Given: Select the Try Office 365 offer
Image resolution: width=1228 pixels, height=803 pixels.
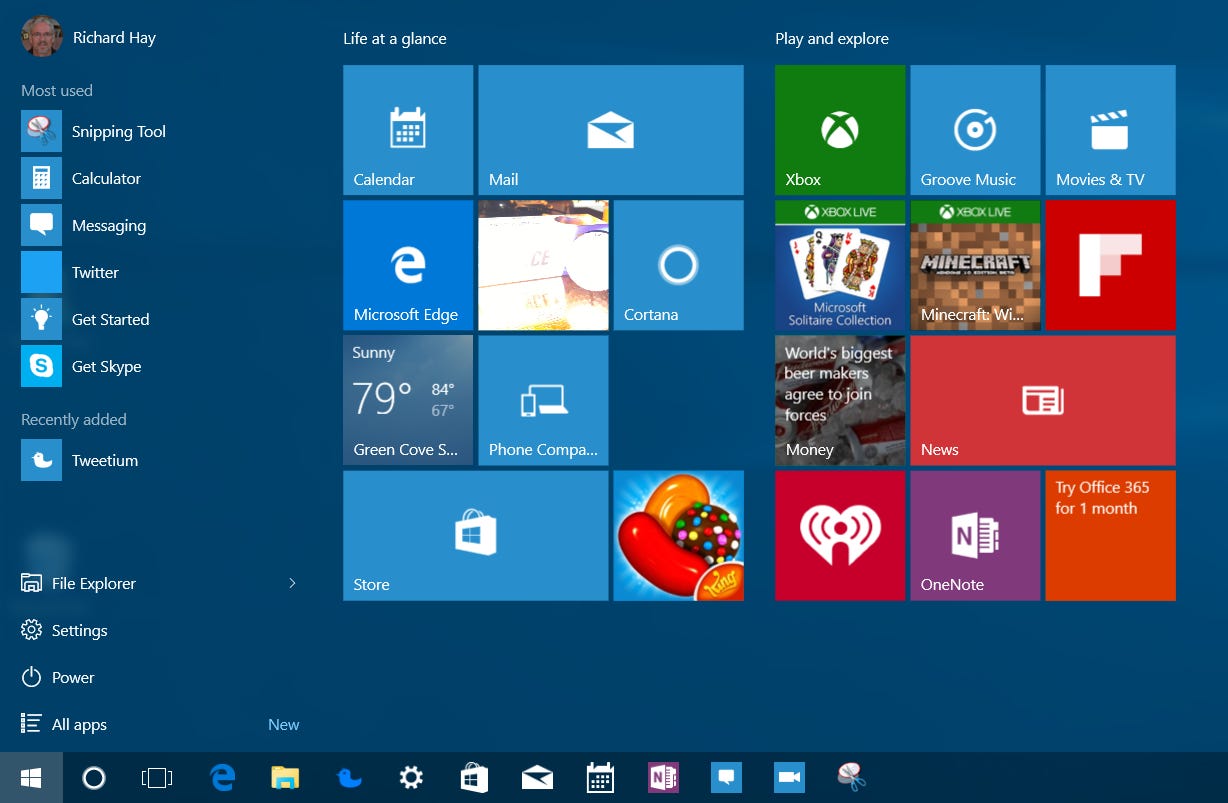Looking at the screenshot, I should point(1110,535).
